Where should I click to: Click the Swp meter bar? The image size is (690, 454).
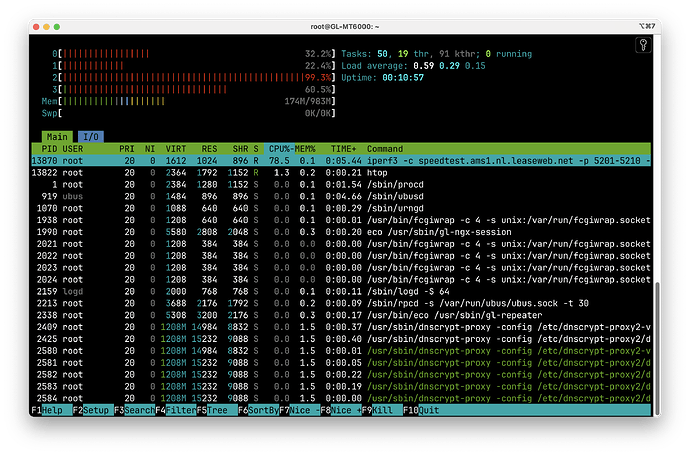[x=188, y=113]
